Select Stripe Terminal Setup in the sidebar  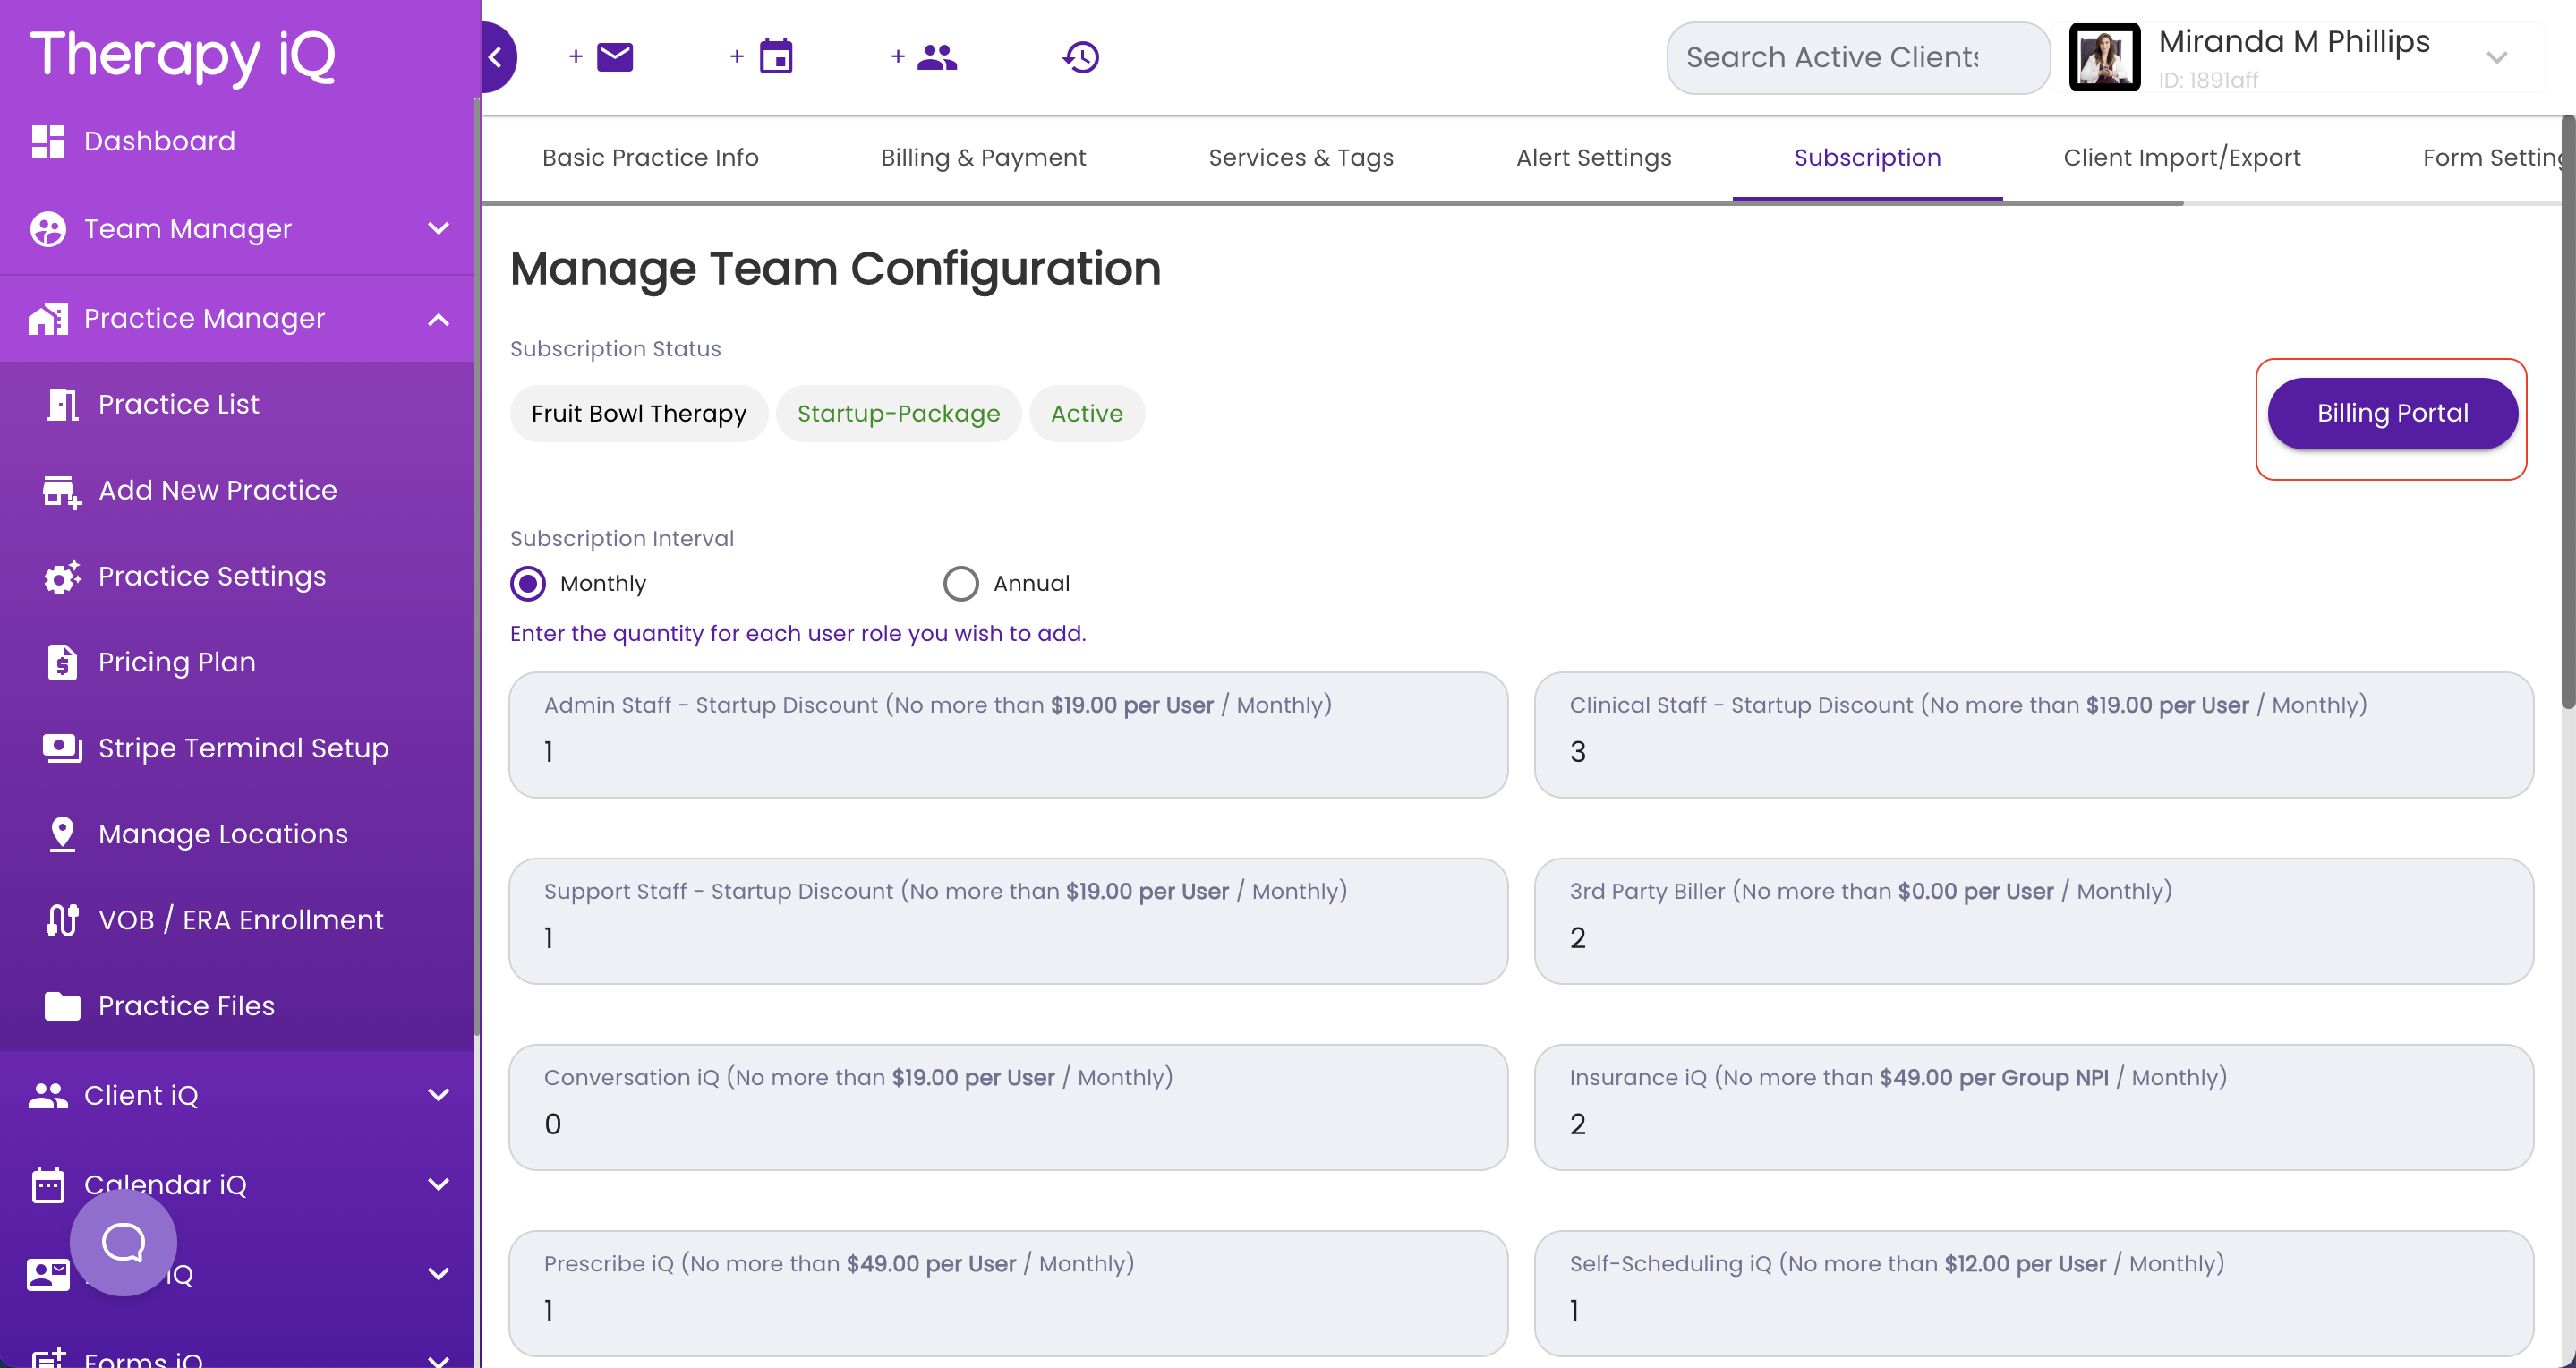[x=243, y=747]
